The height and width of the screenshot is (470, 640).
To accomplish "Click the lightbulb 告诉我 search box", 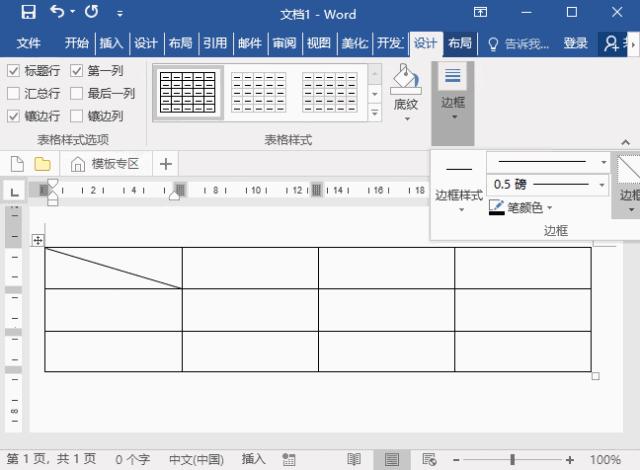I will pos(519,44).
